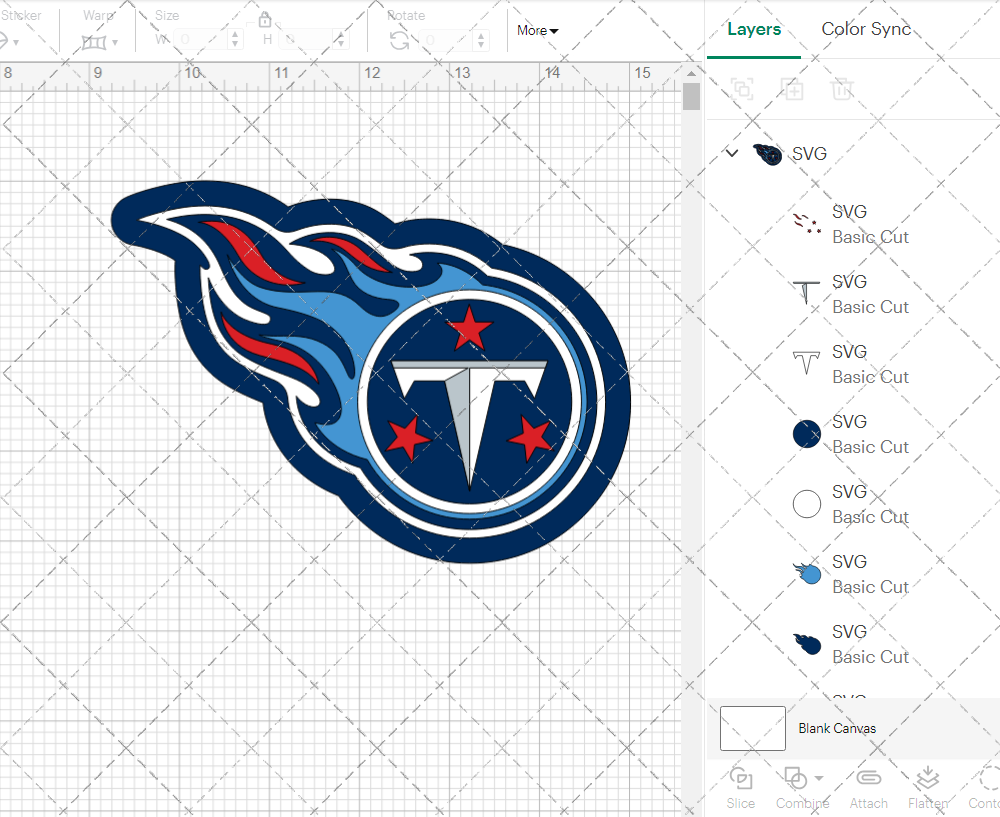Click the Size height input field

pos(305,40)
